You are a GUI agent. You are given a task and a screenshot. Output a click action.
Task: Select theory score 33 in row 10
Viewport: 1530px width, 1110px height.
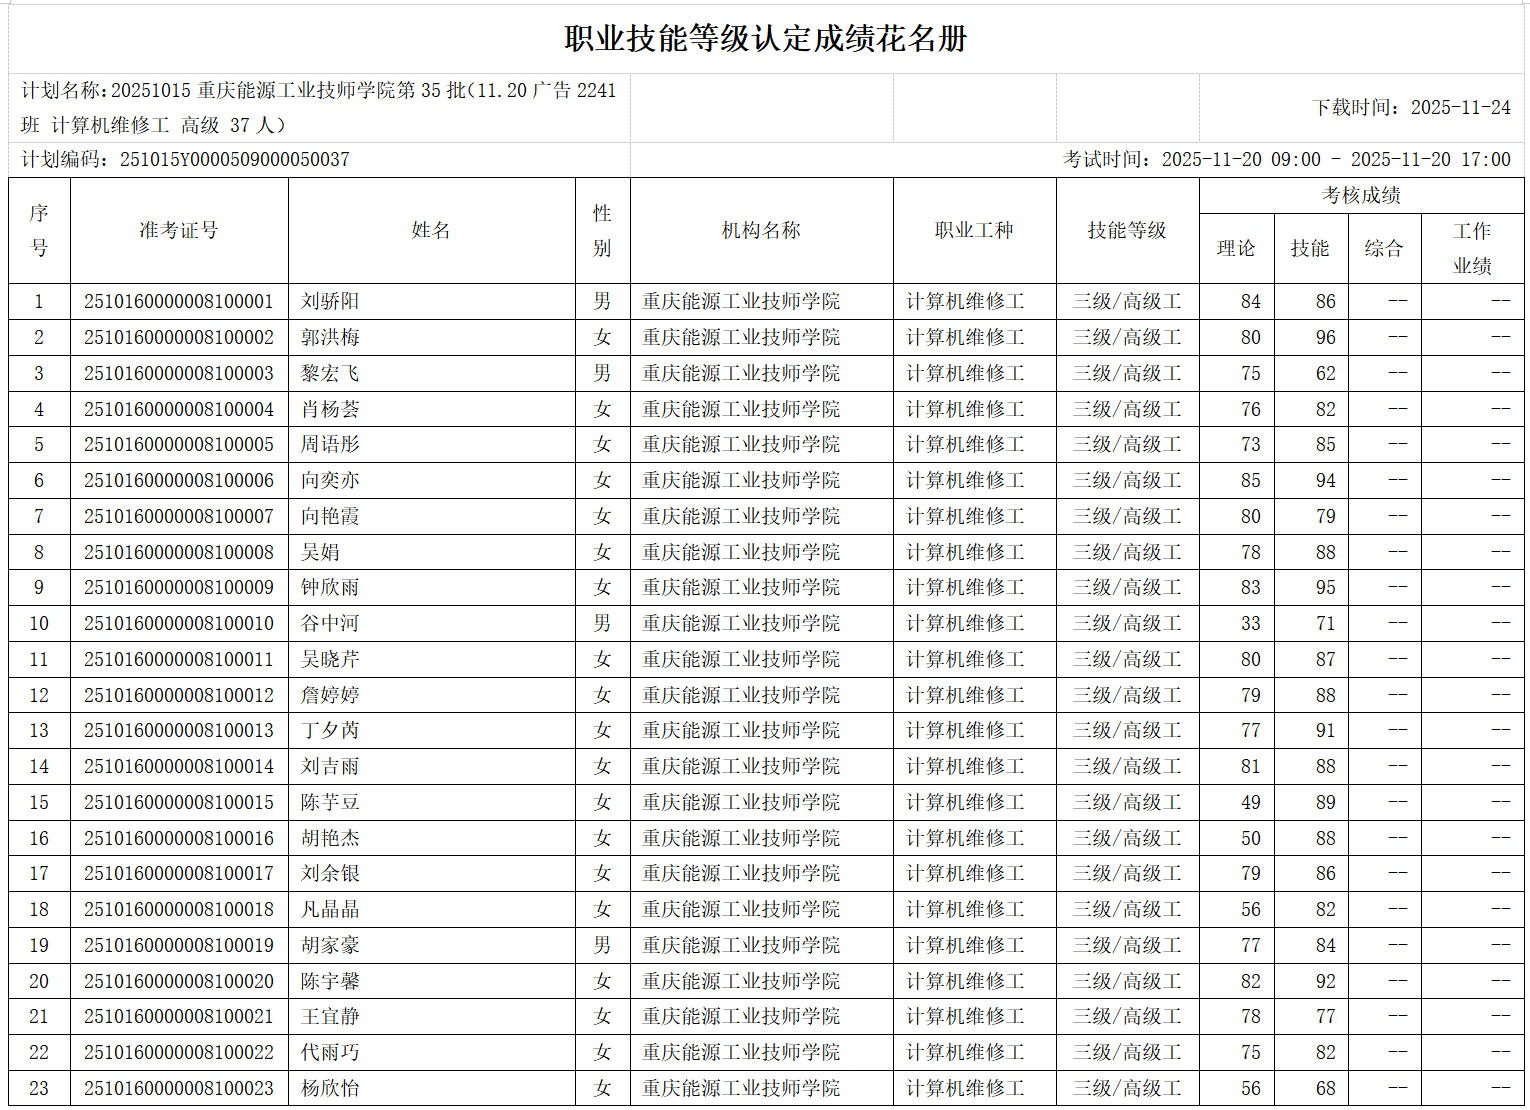click(1250, 624)
